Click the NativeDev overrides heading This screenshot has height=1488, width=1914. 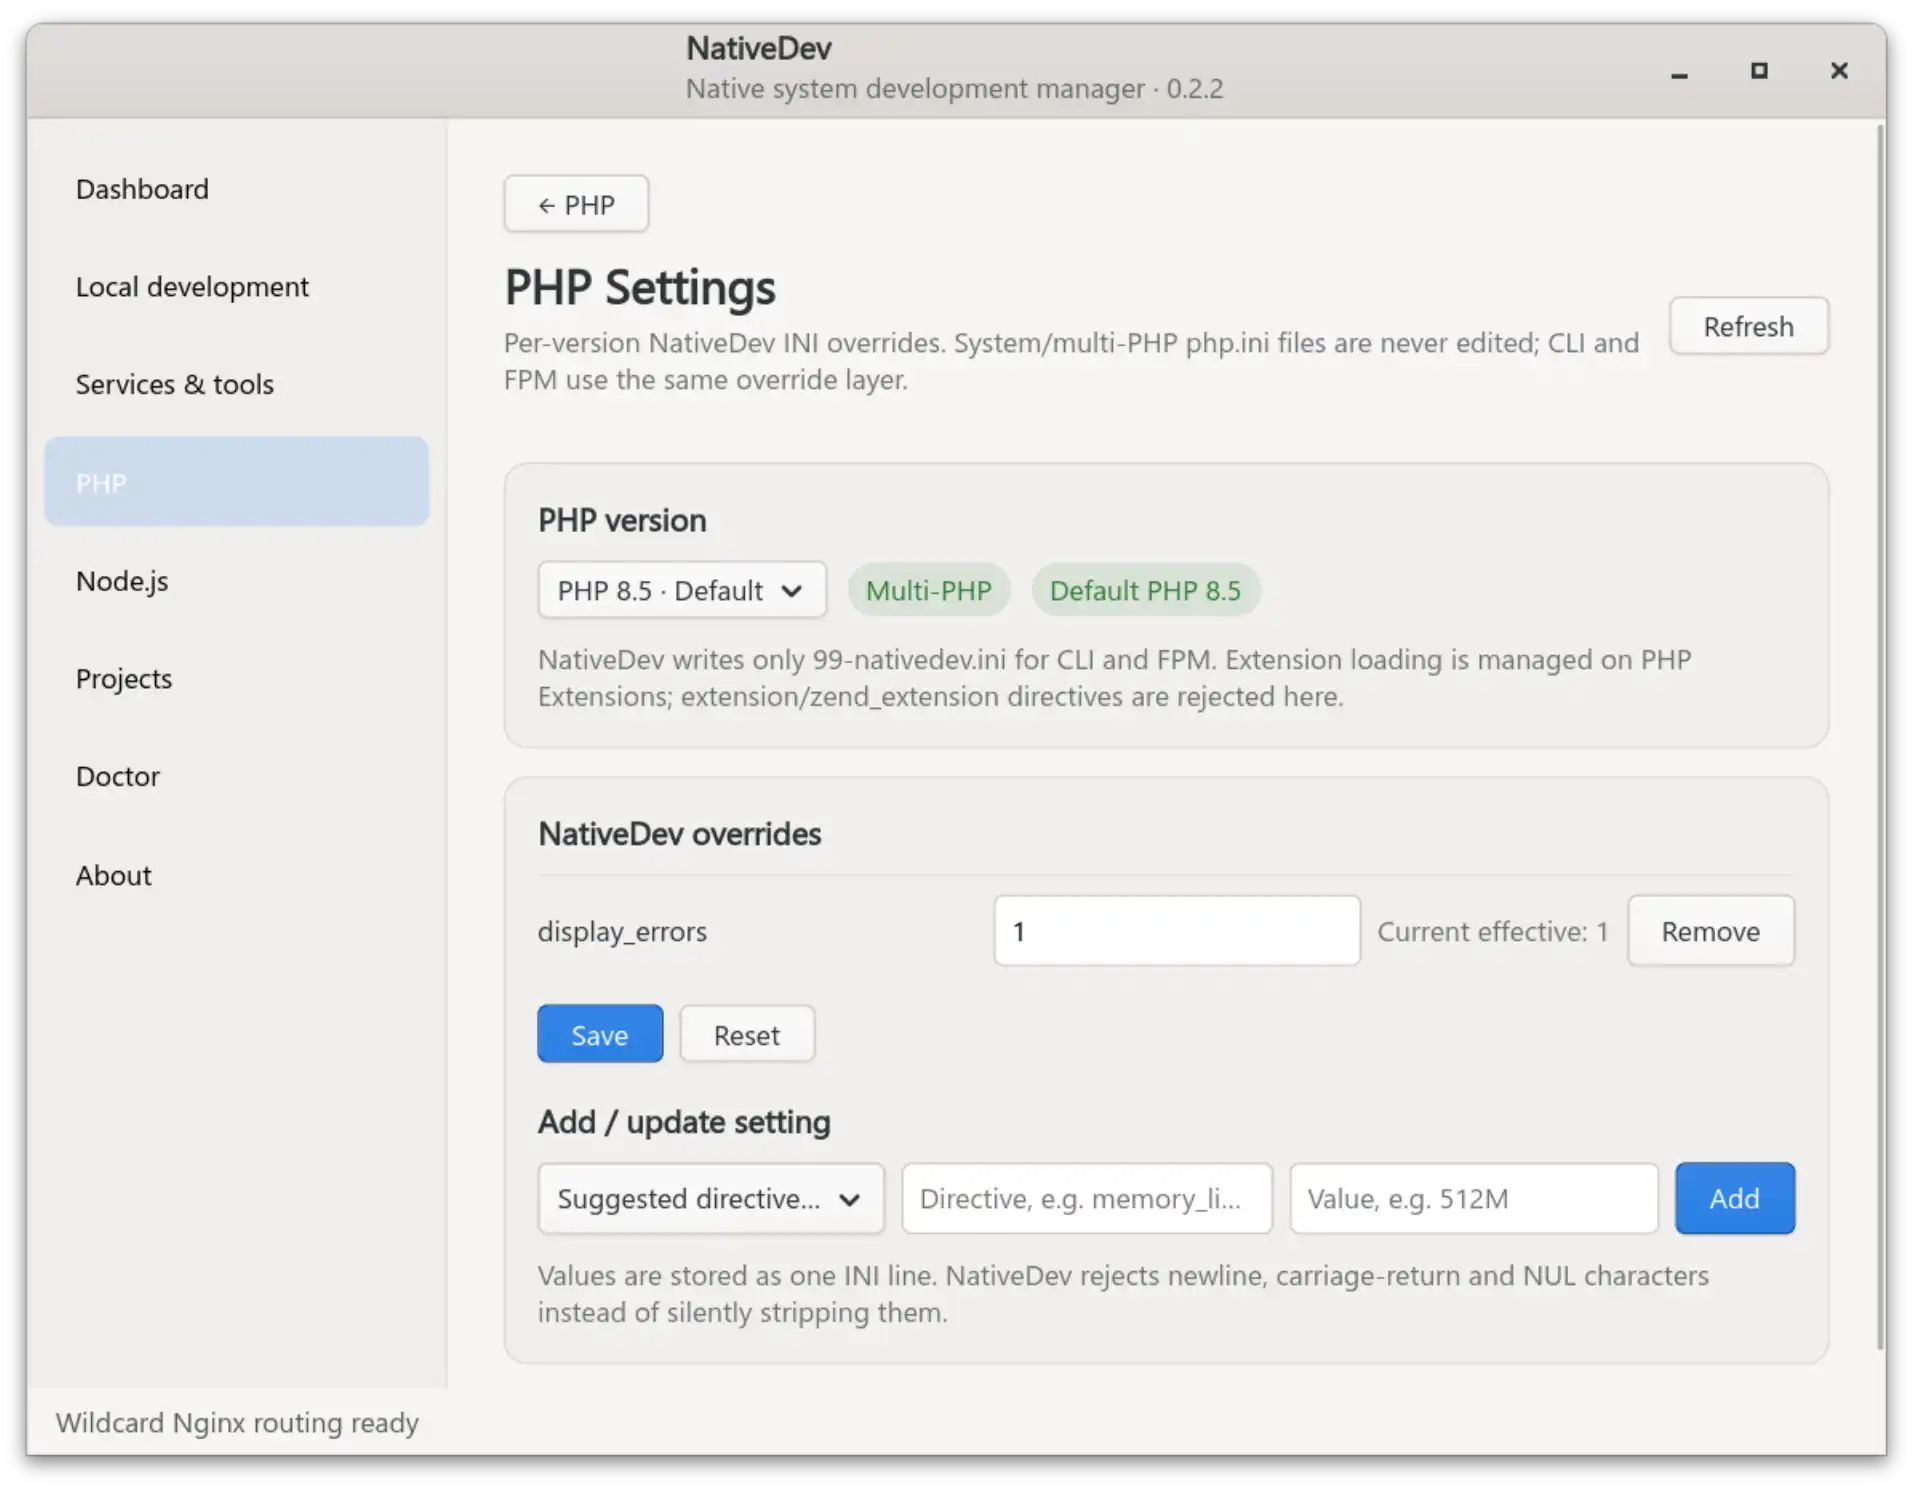(x=680, y=834)
